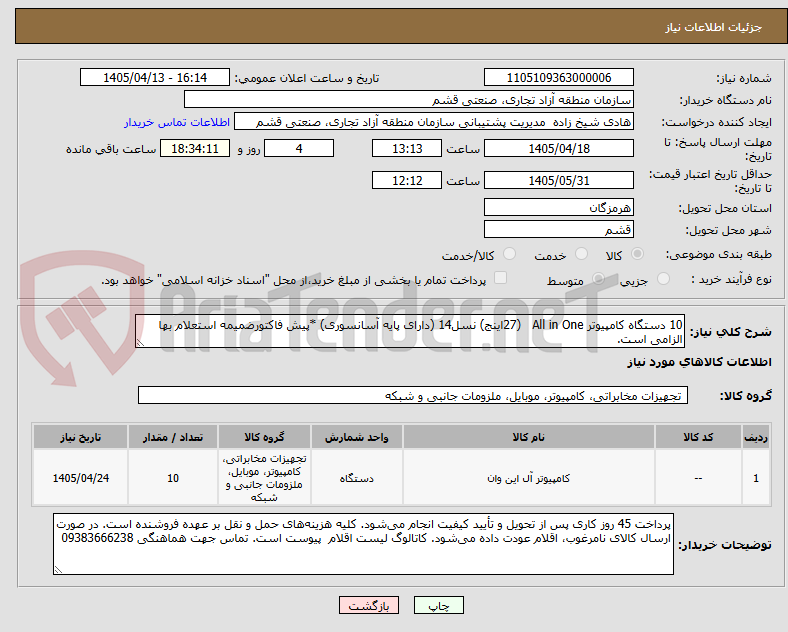Click resize handle of شرح کلی نیاز textarea
Viewport: 788px width, 632px height.
coord(140,343)
